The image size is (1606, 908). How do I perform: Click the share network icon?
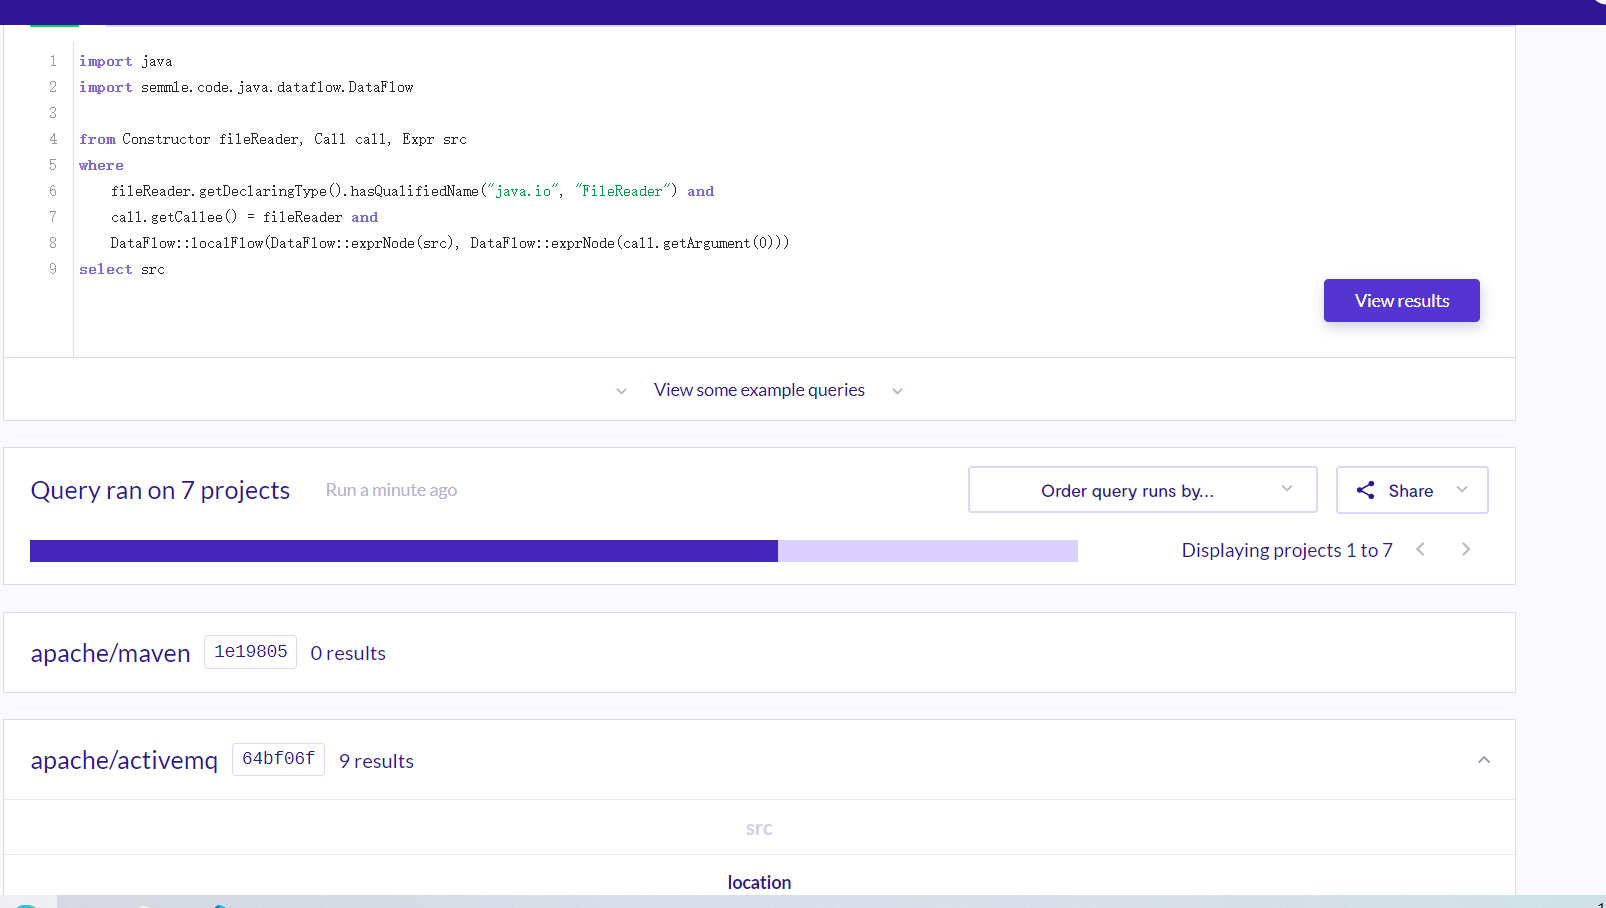(x=1365, y=490)
